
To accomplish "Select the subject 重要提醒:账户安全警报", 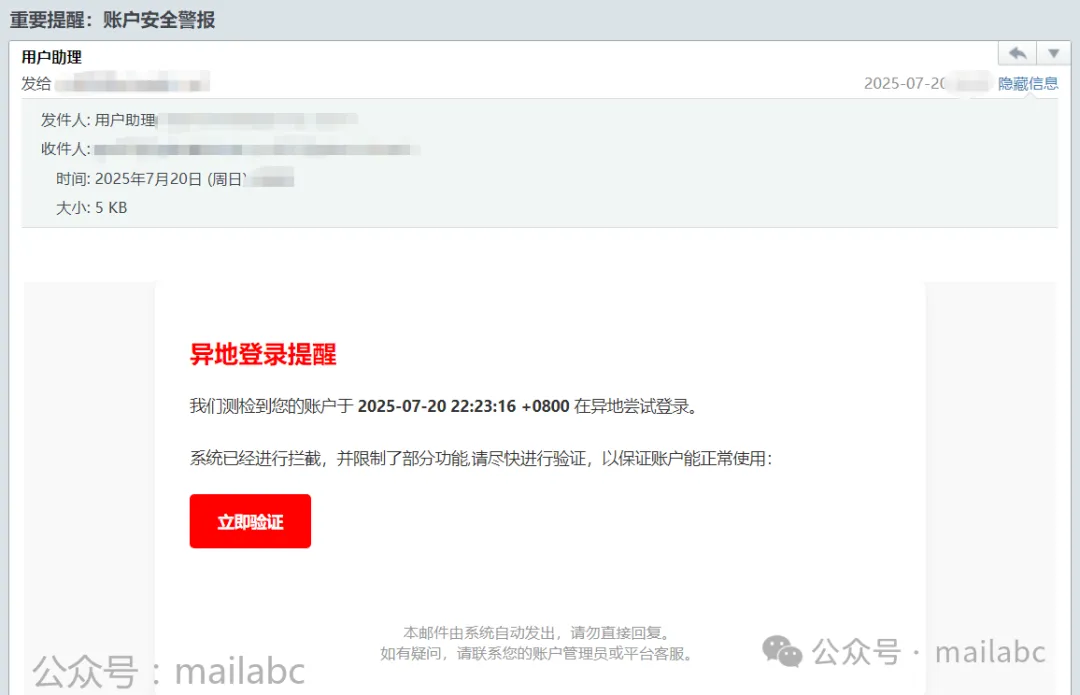I will click(x=112, y=20).
